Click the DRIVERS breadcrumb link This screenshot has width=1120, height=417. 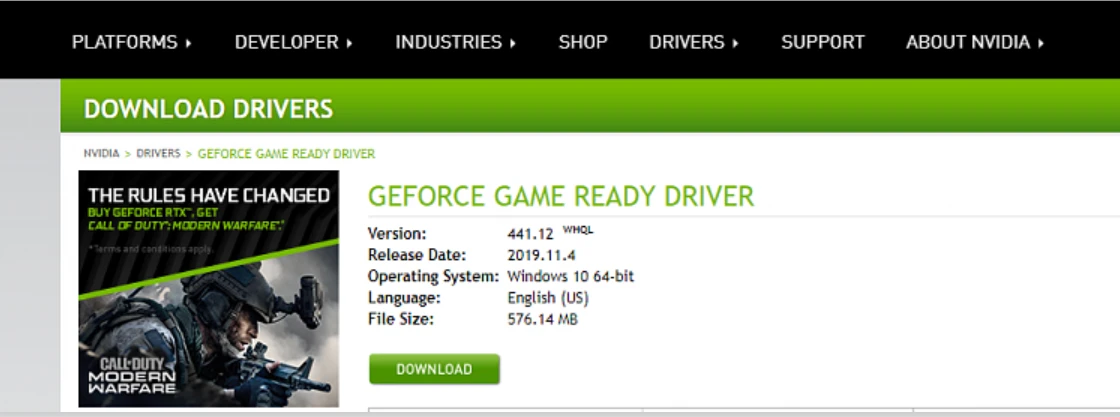click(159, 154)
